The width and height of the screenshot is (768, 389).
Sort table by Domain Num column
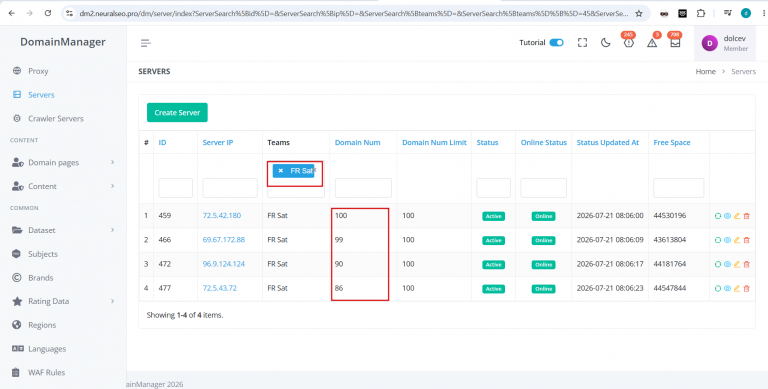[x=357, y=143]
